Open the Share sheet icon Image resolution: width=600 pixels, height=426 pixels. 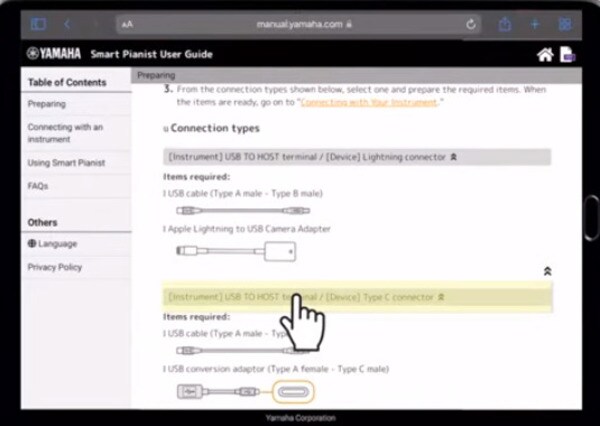tap(505, 24)
